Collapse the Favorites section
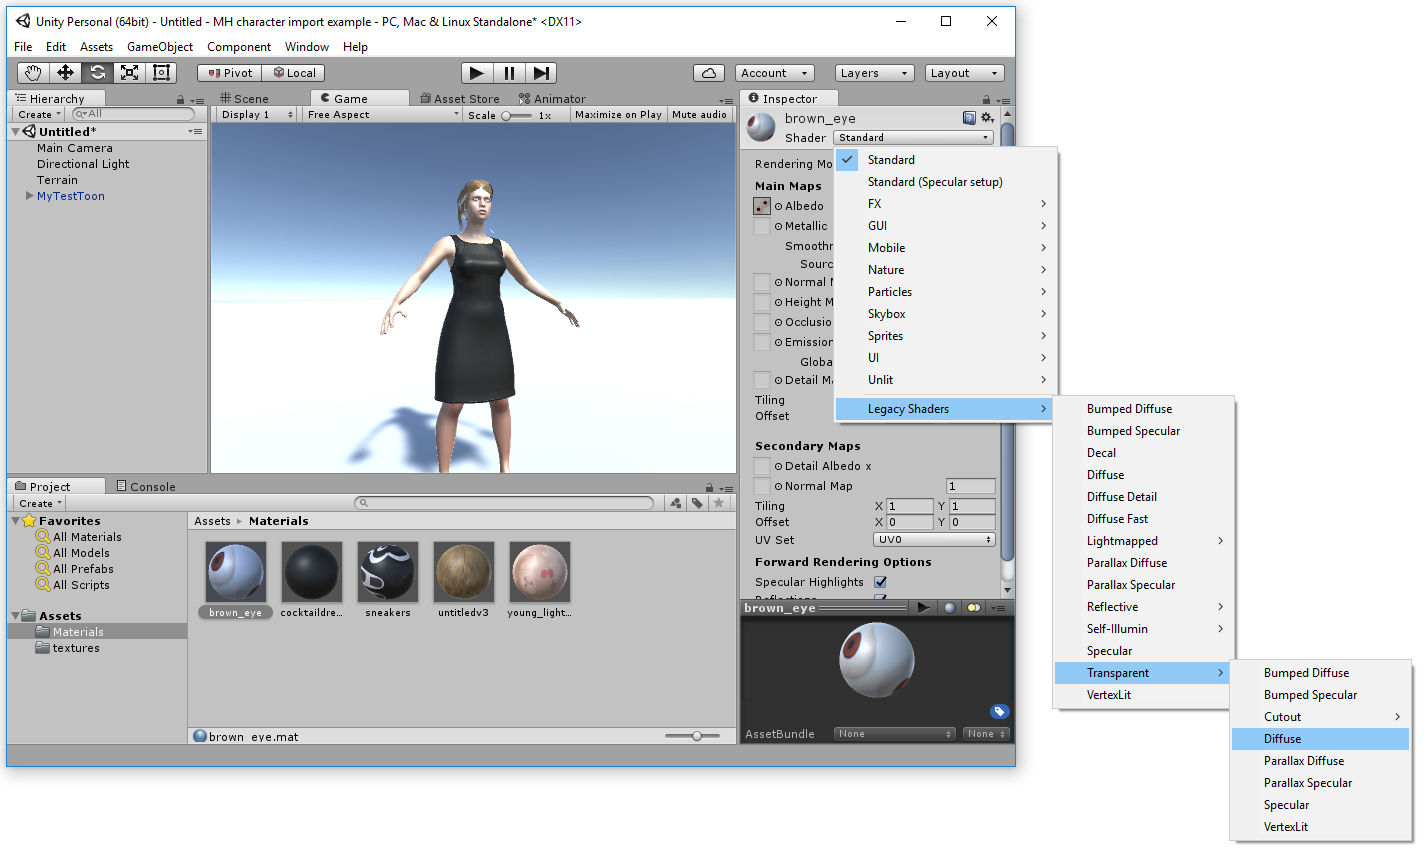This screenshot has width=1425, height=855. [15, 521]
